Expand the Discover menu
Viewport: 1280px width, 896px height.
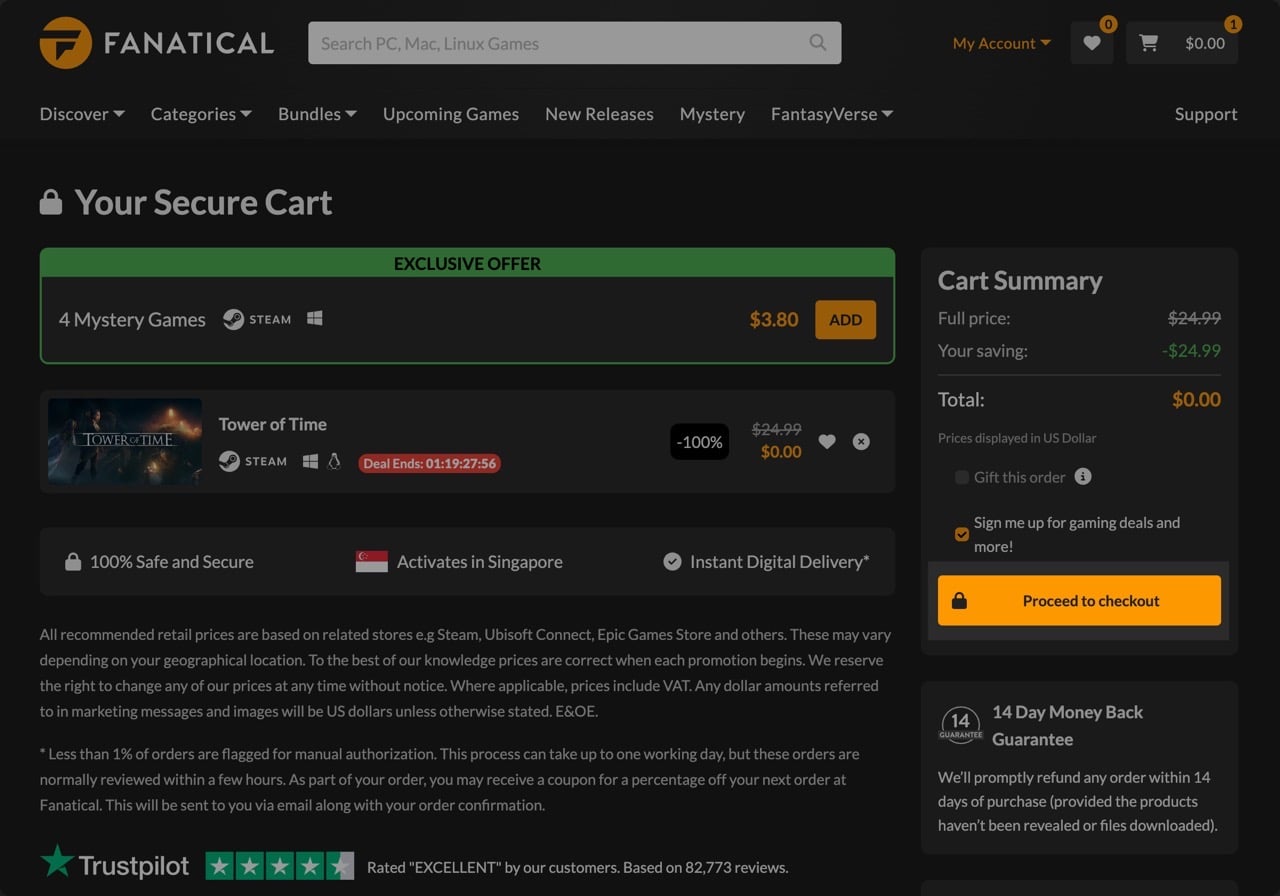(82, 114)
